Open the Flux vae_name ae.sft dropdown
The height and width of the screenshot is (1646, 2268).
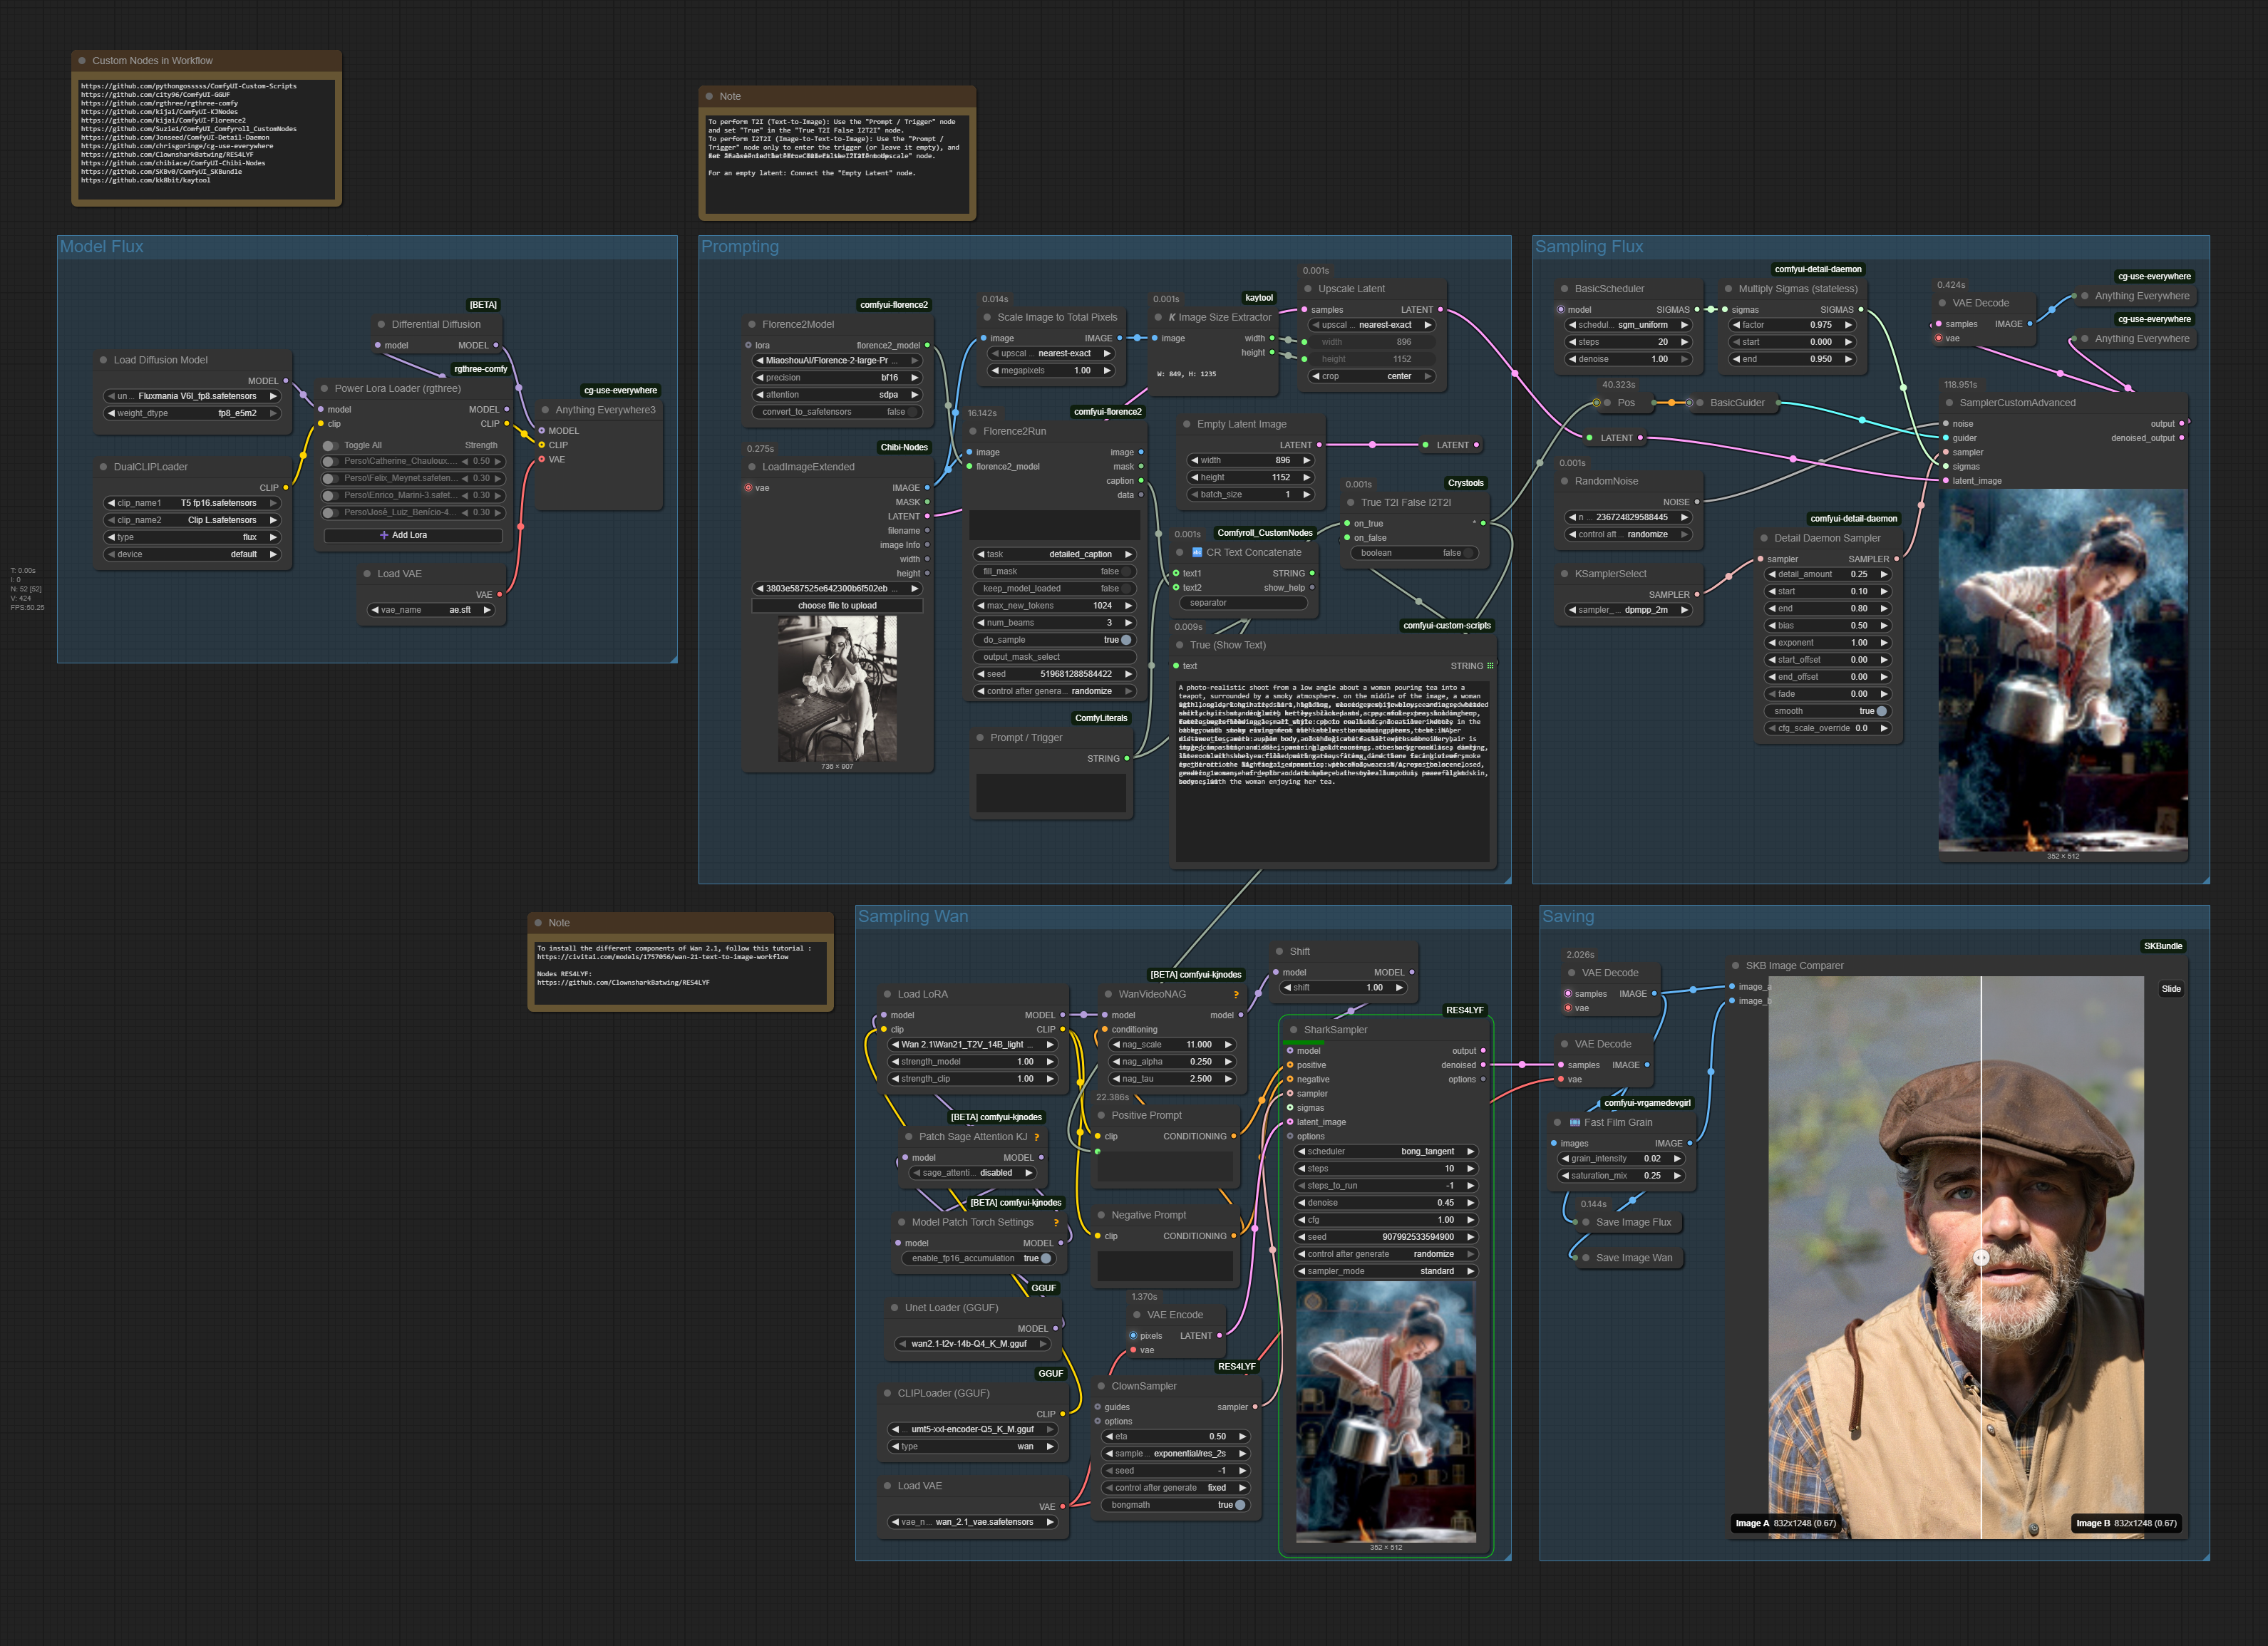point(432,610)
